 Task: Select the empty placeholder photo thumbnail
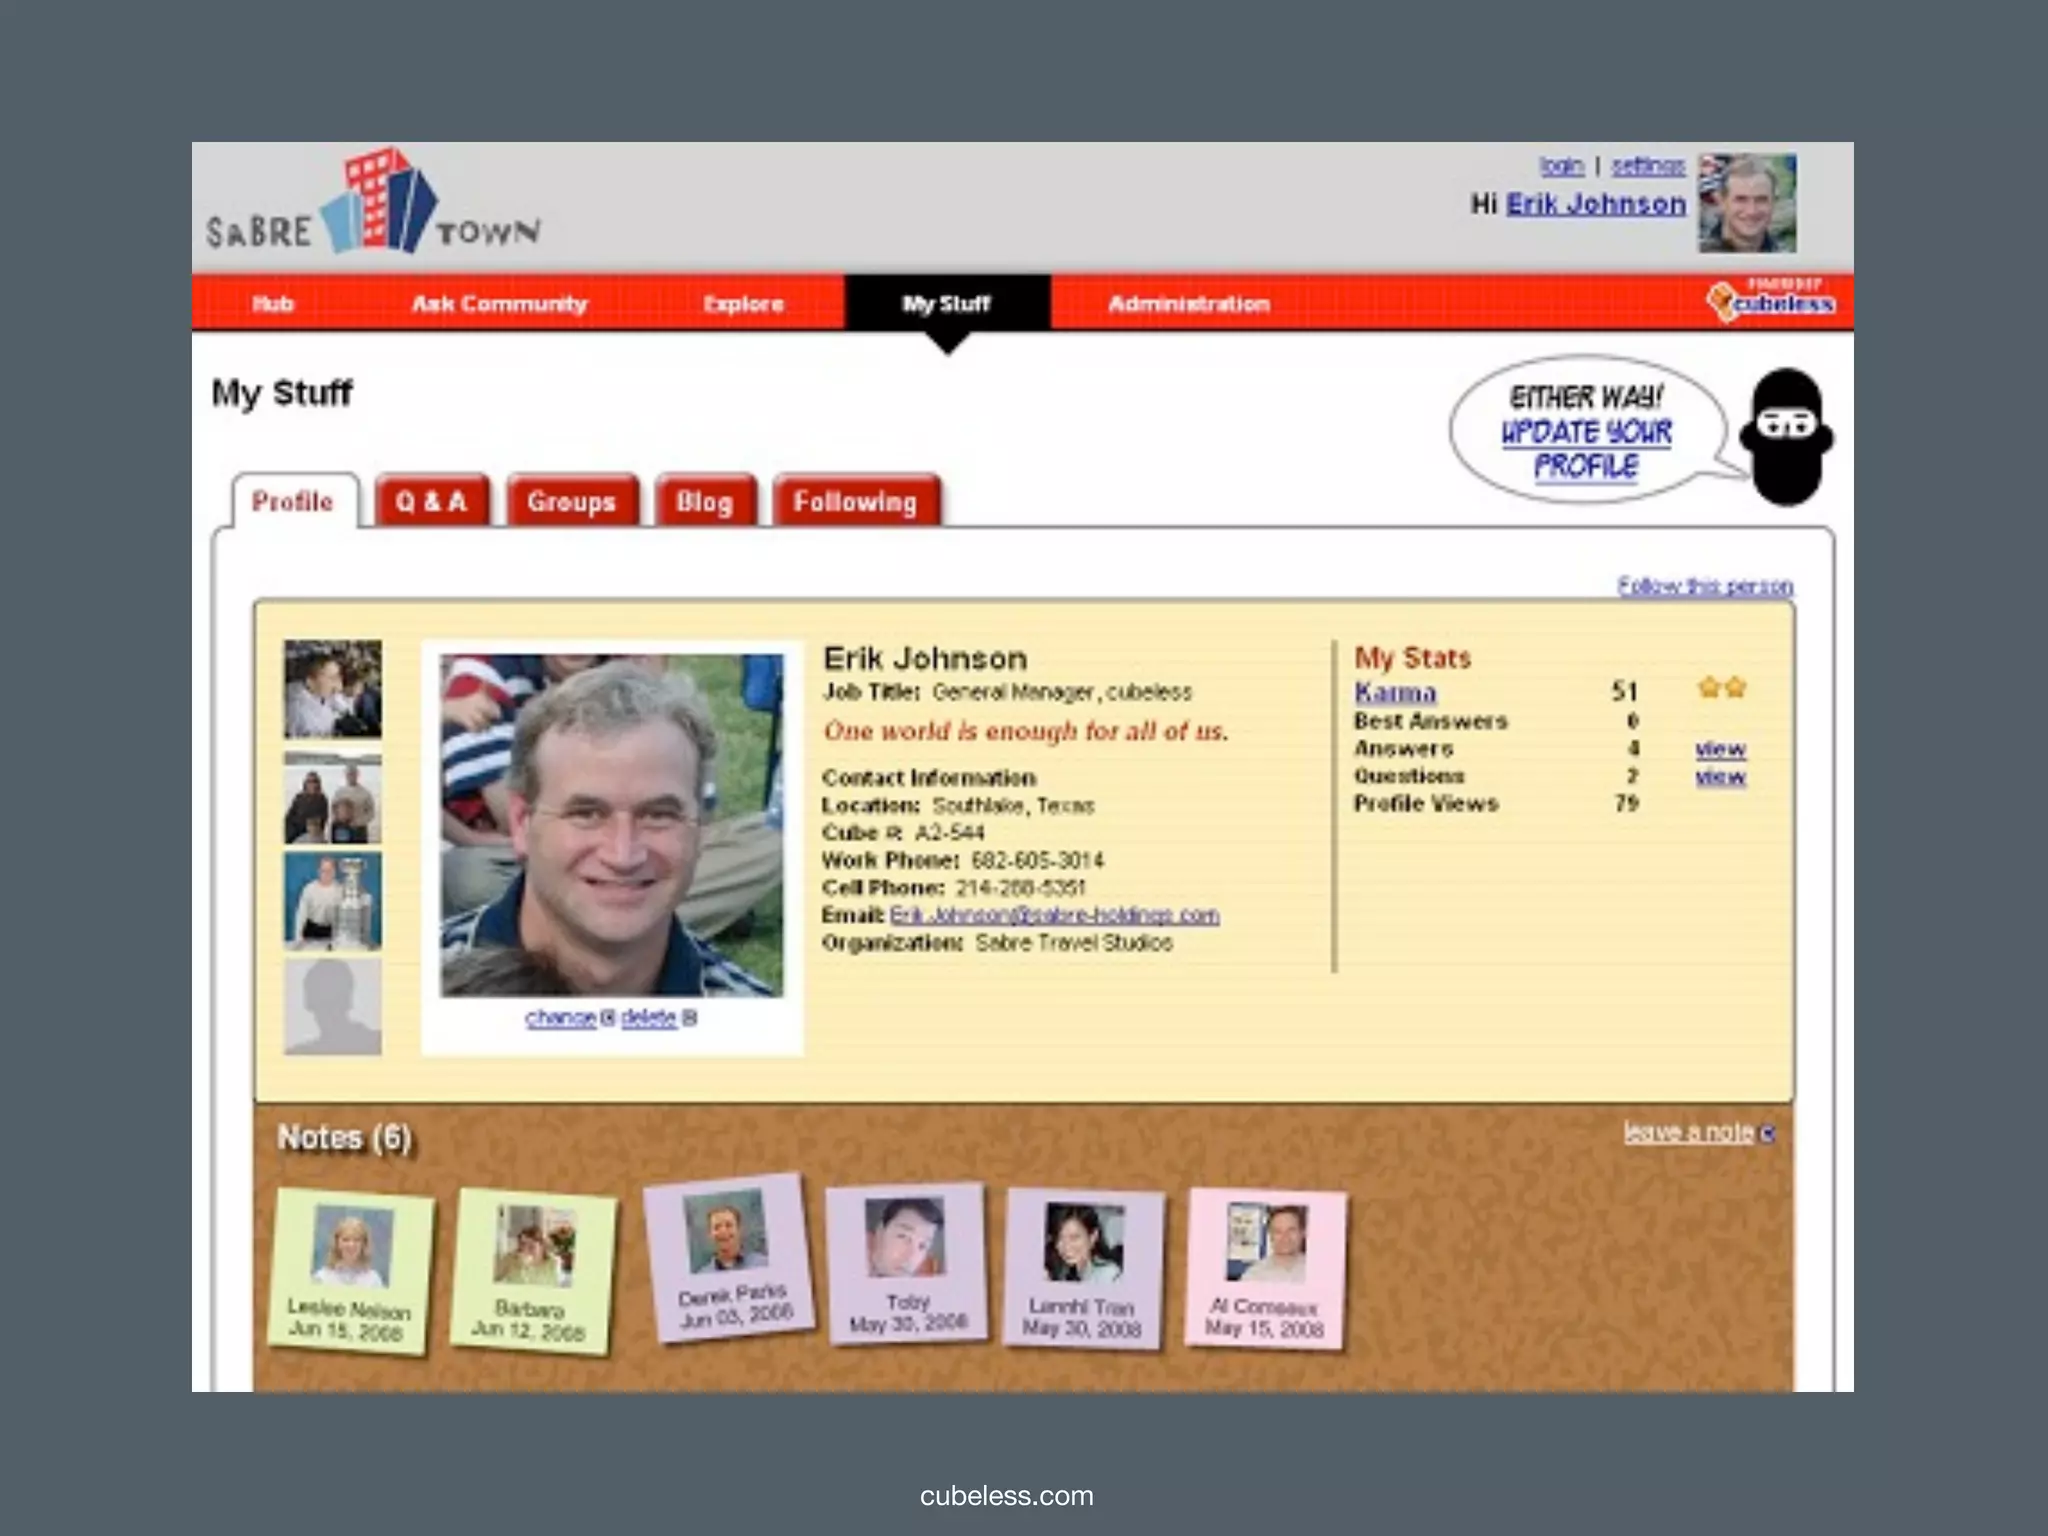(332, 1006)
